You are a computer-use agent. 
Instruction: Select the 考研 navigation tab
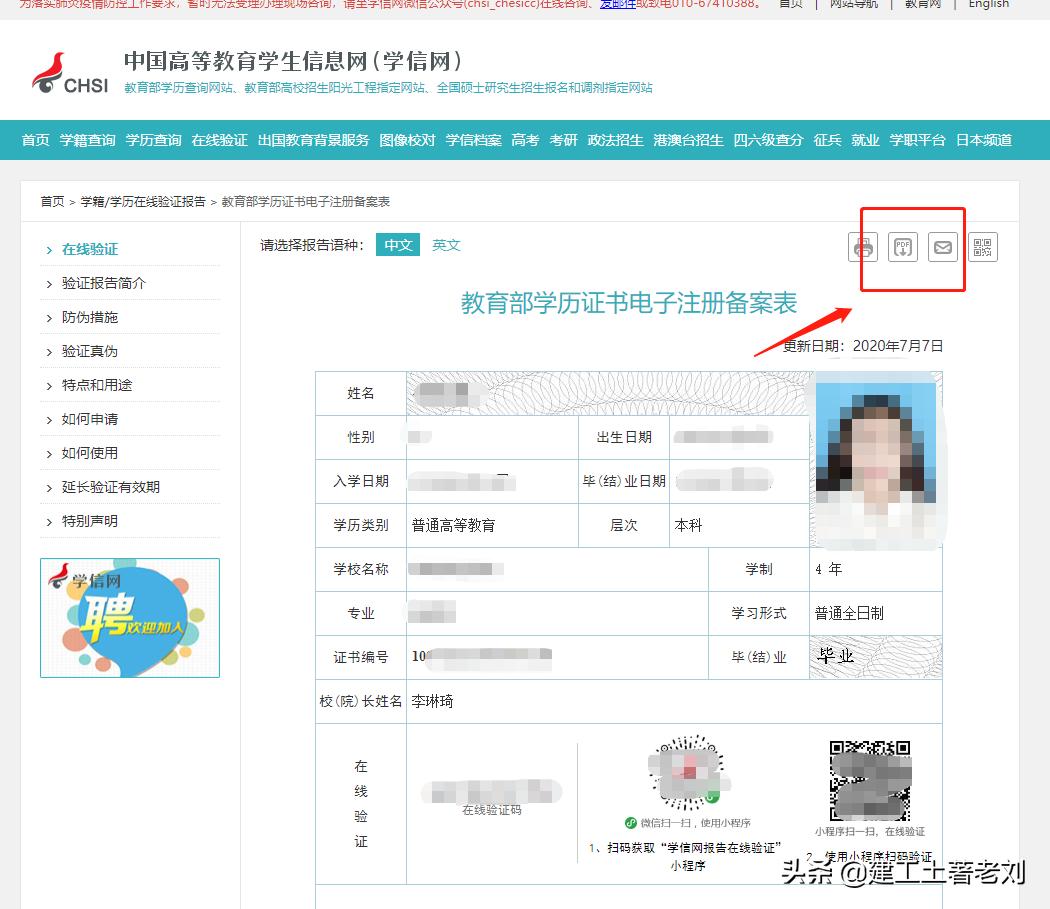pos(564,141)
